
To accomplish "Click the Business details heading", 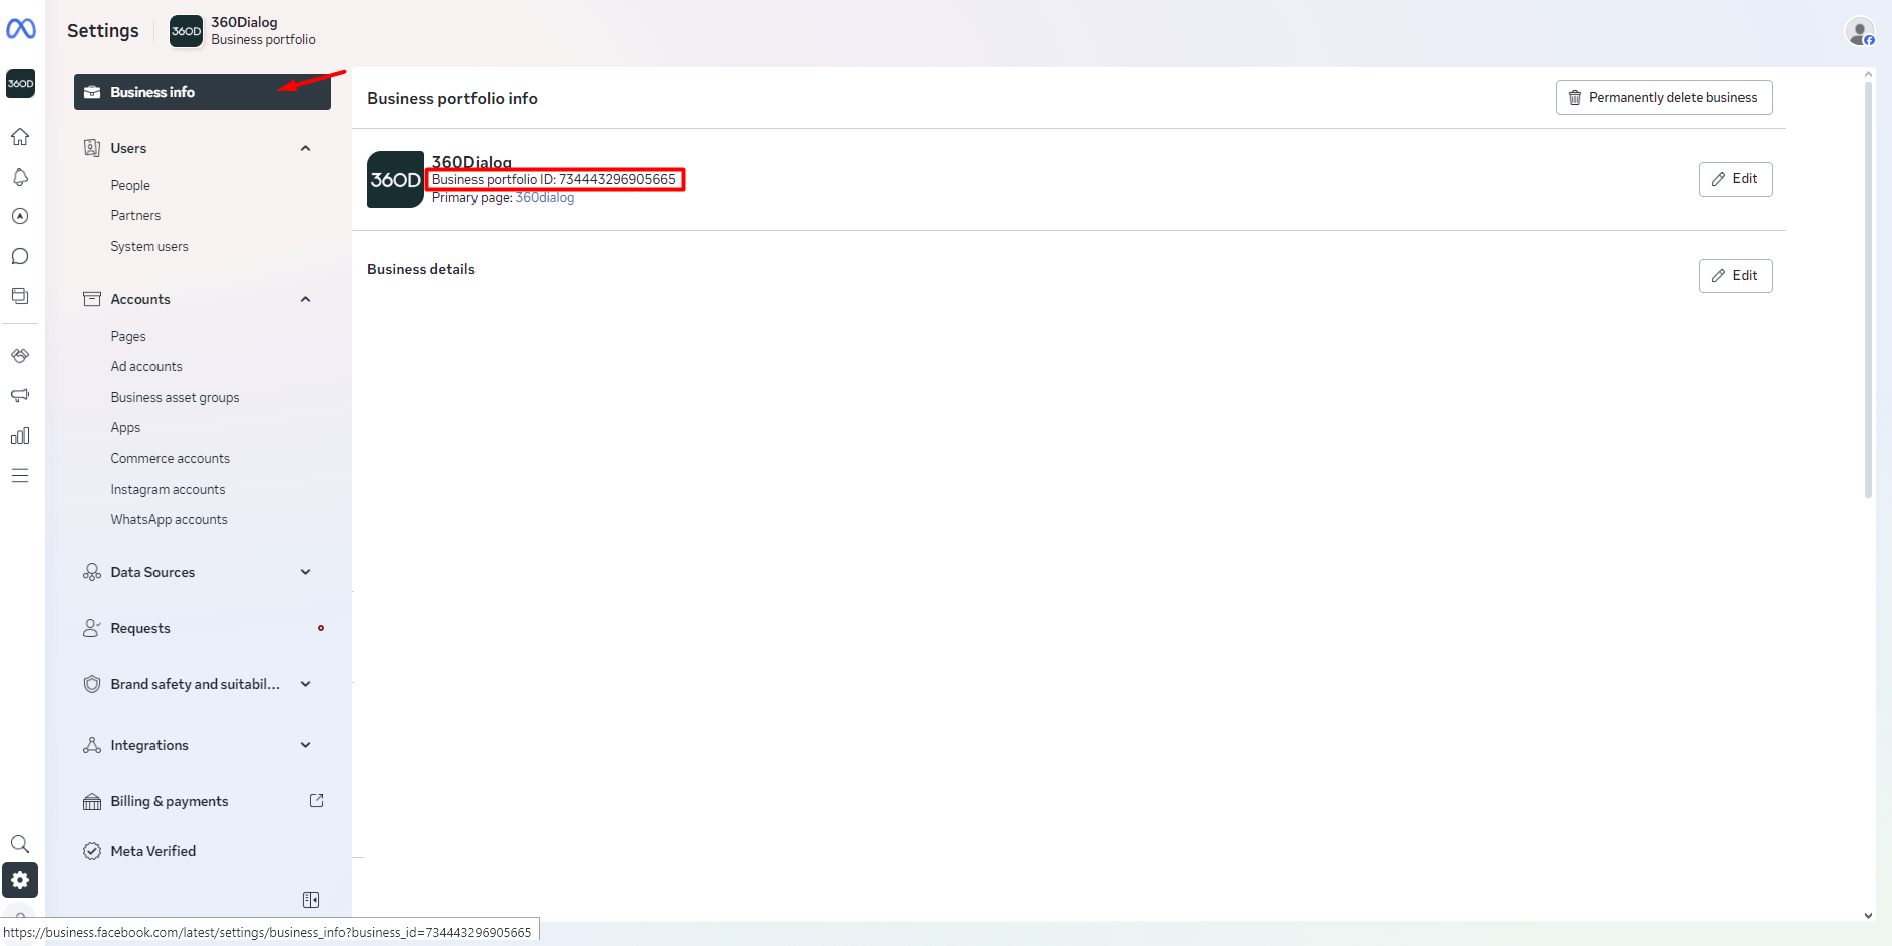I will (x=421, y=269).
